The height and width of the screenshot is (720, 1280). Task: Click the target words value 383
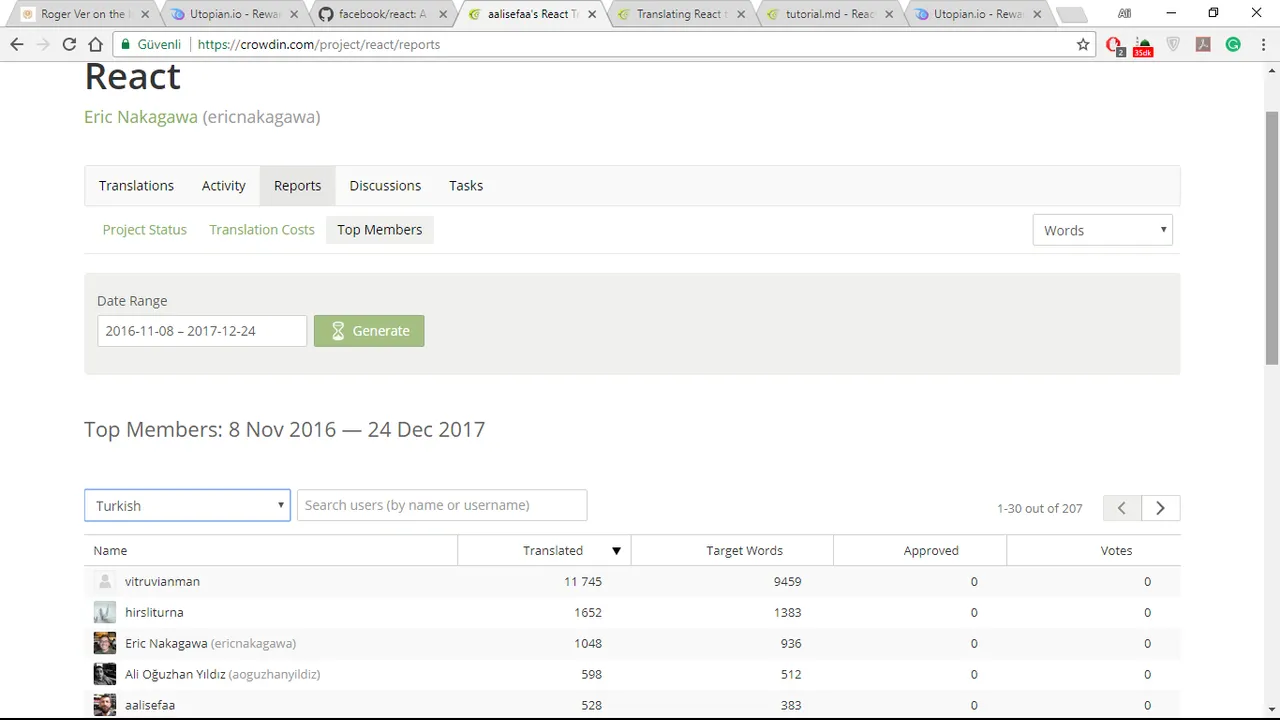791,705
